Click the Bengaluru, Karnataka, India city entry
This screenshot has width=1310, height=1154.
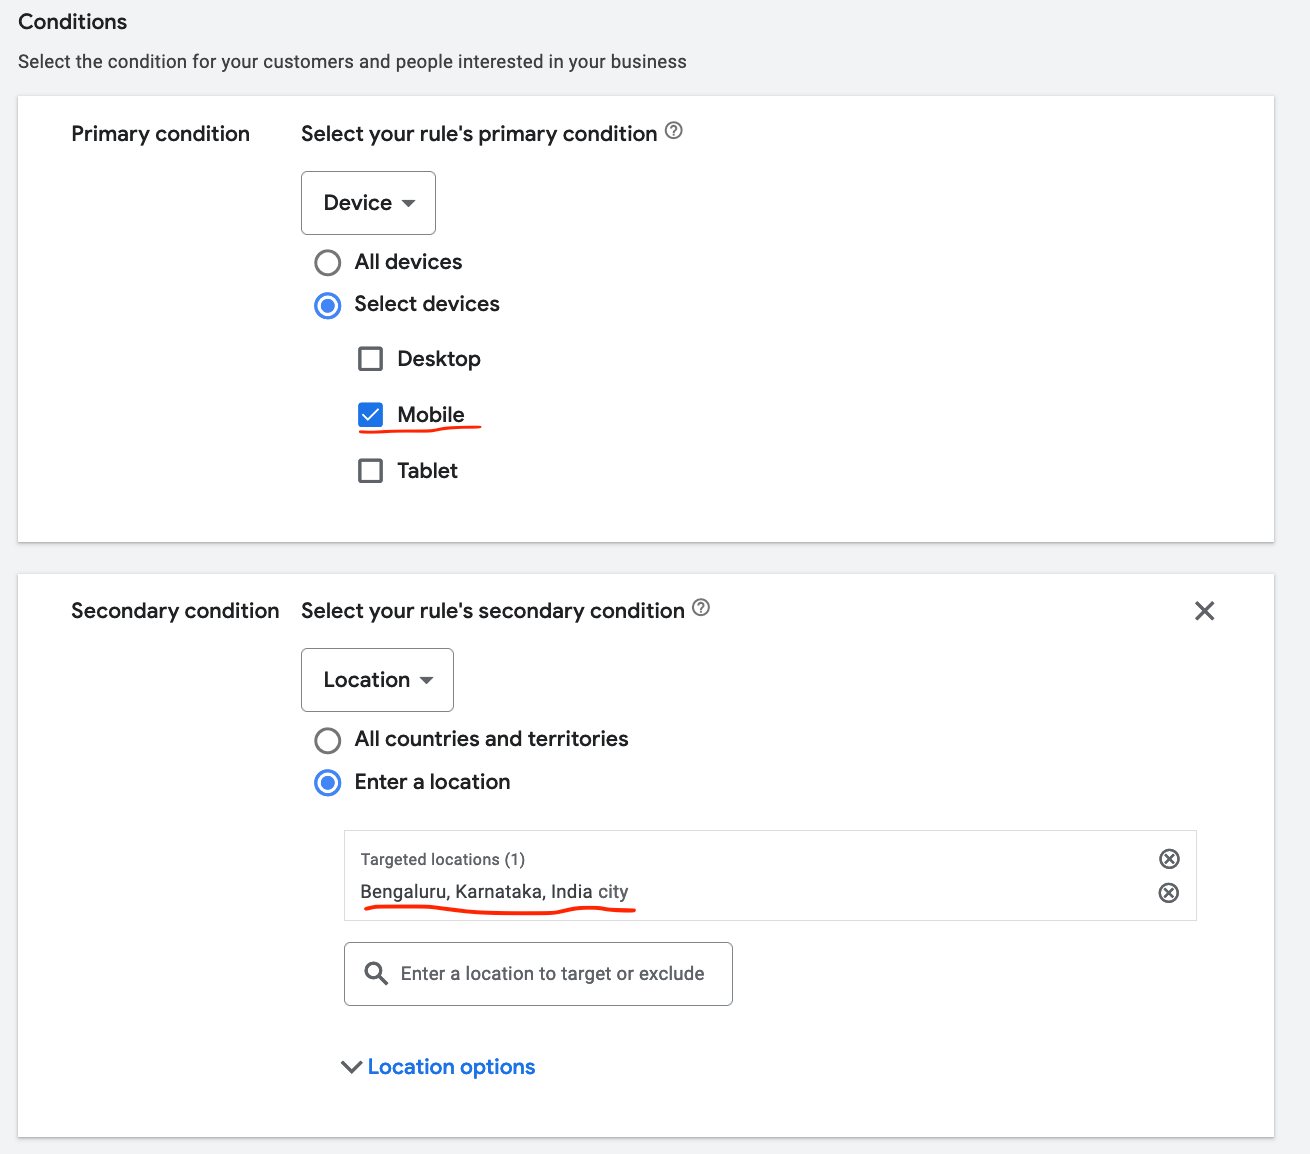click(494, 892)
